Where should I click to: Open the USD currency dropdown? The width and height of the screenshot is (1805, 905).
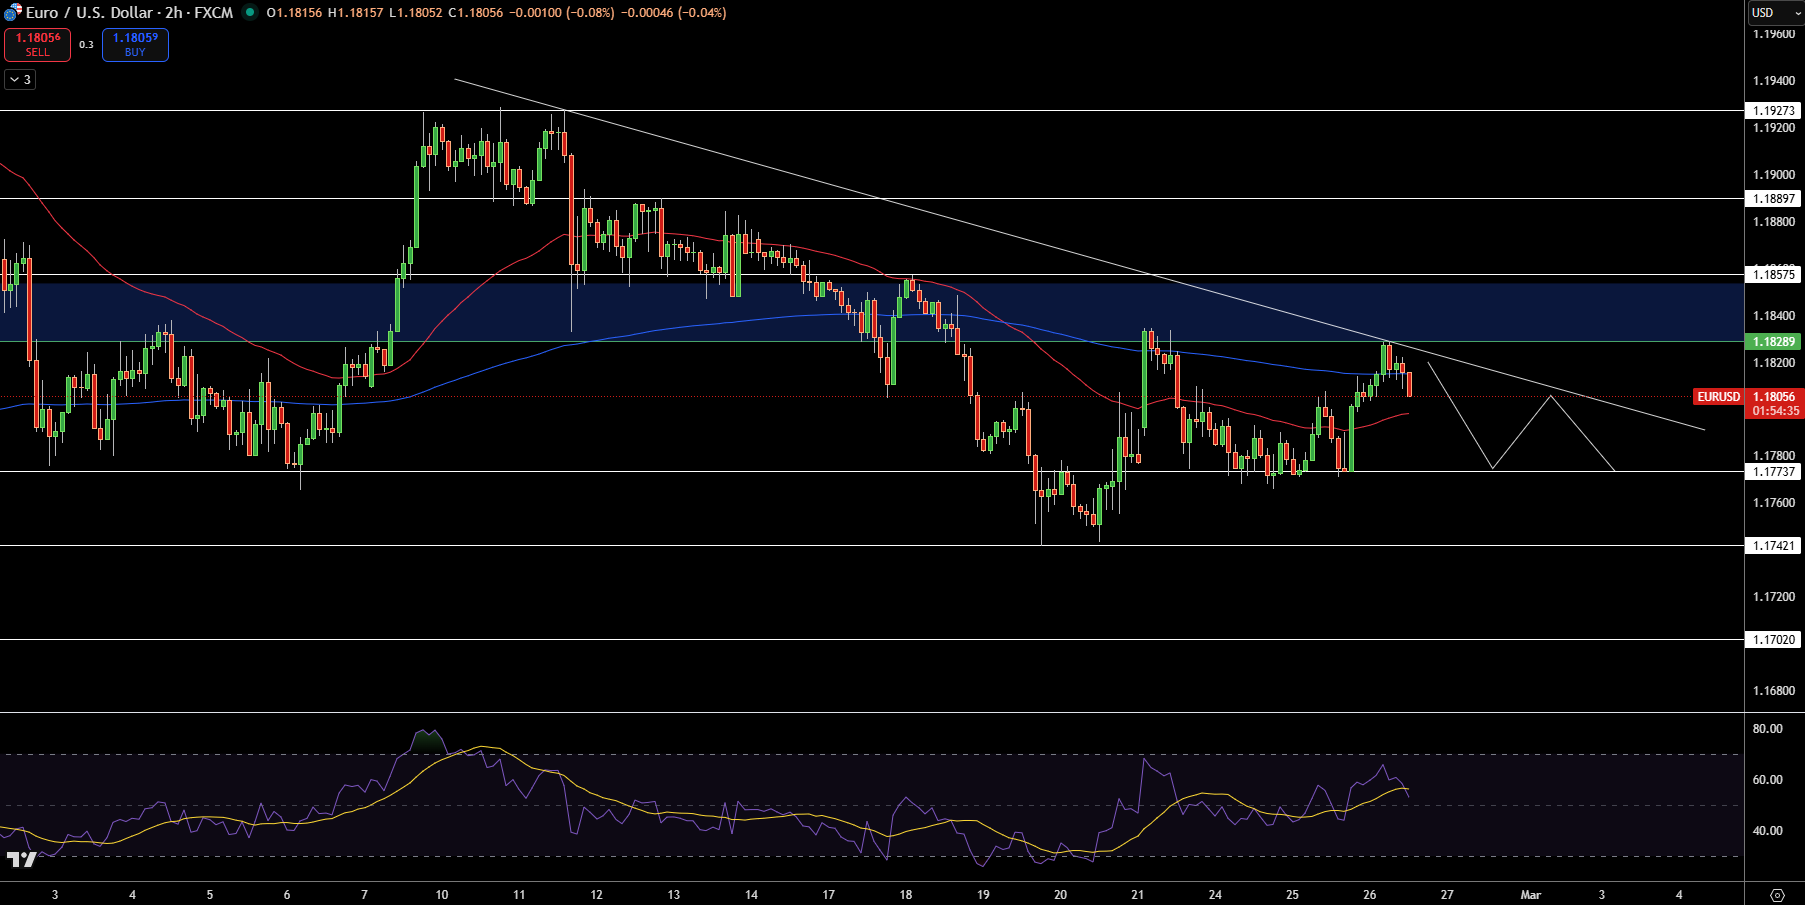click(1775, 12)
